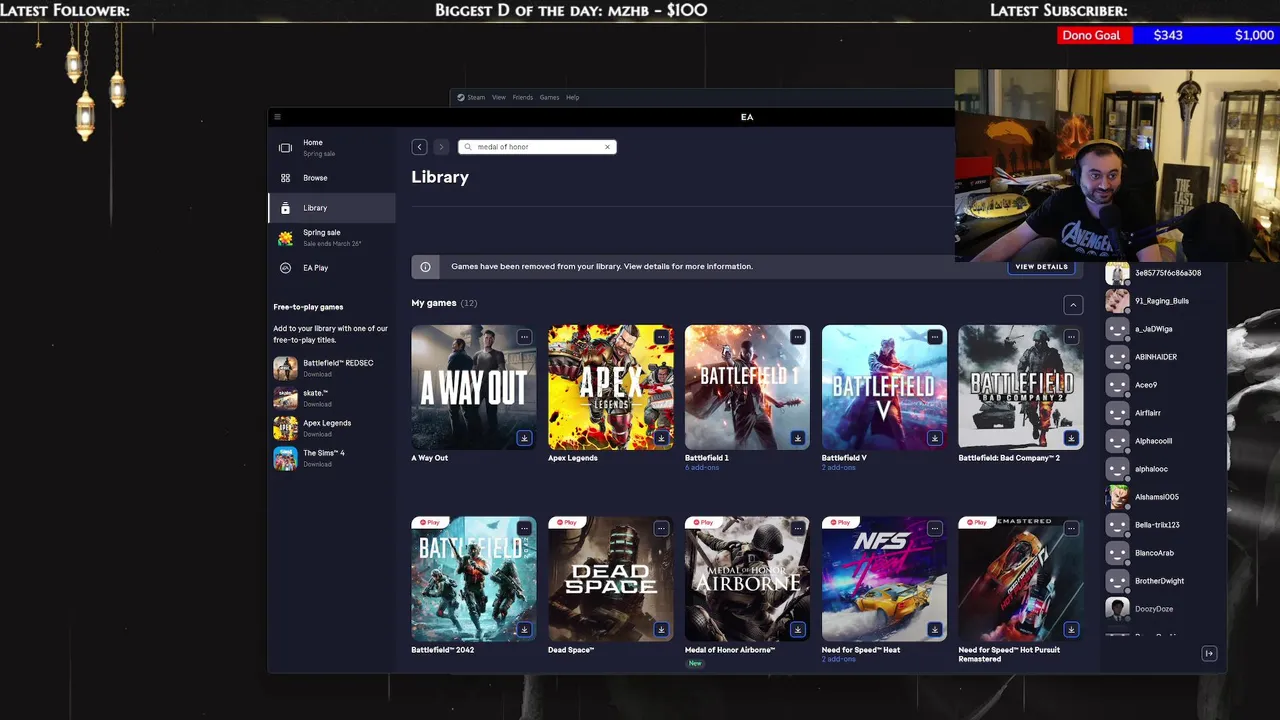Screen dimensions: 1280x720
Task: Open The Sims 4 free-to-play game
Action: [x=332, y=458]
